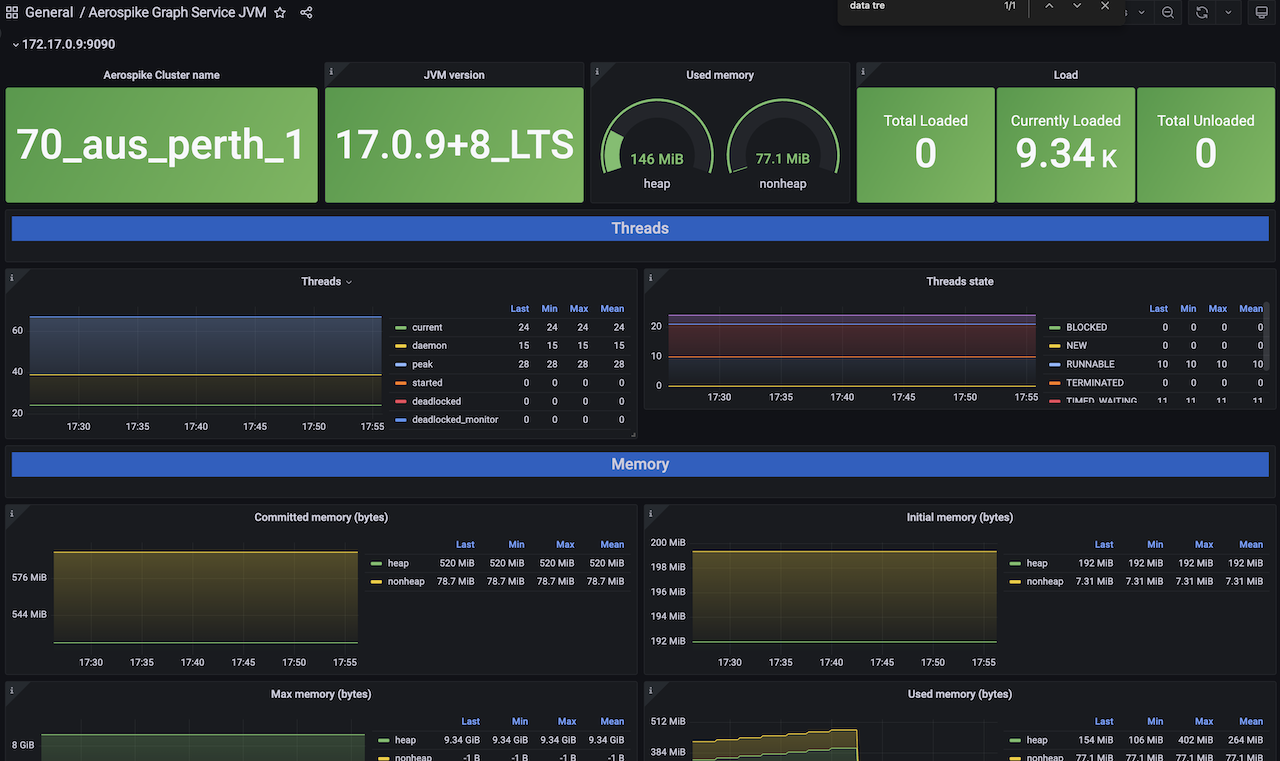The width and height of the screenshot is (1280, 761).
Task: Open Threads state panel title menu
Action: pos(960,282)
